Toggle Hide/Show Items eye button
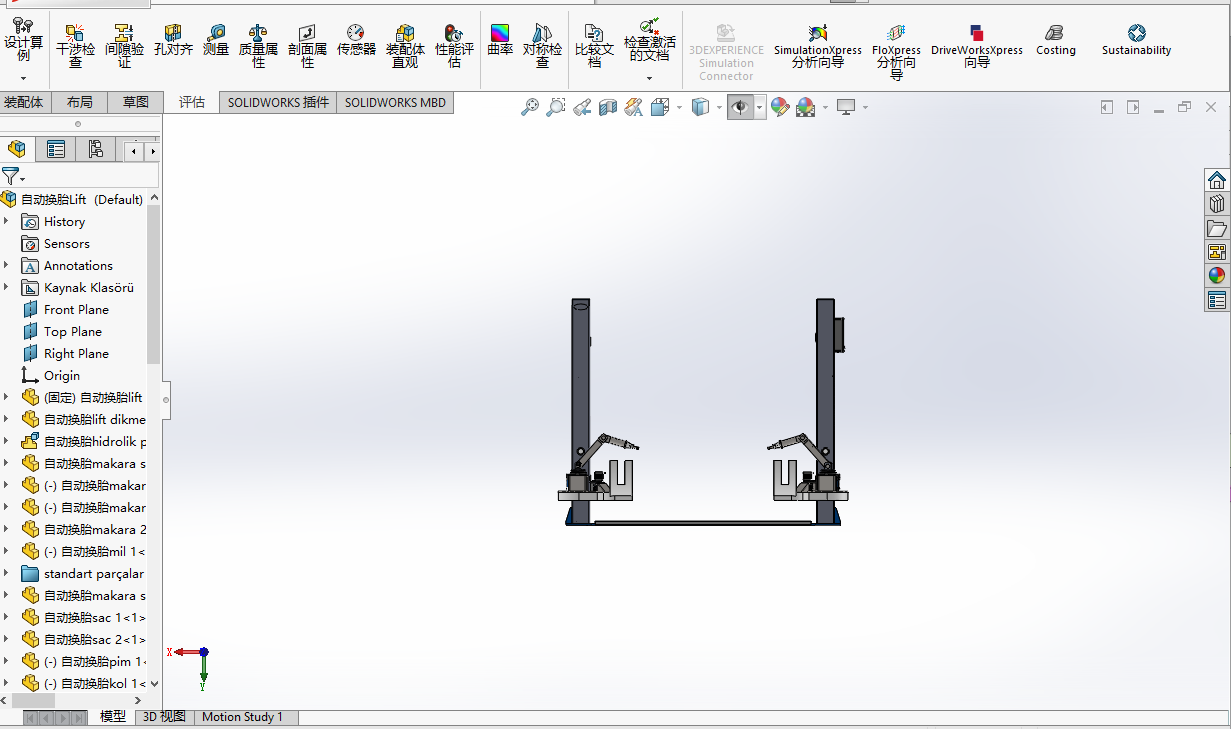 click(740, 107)
